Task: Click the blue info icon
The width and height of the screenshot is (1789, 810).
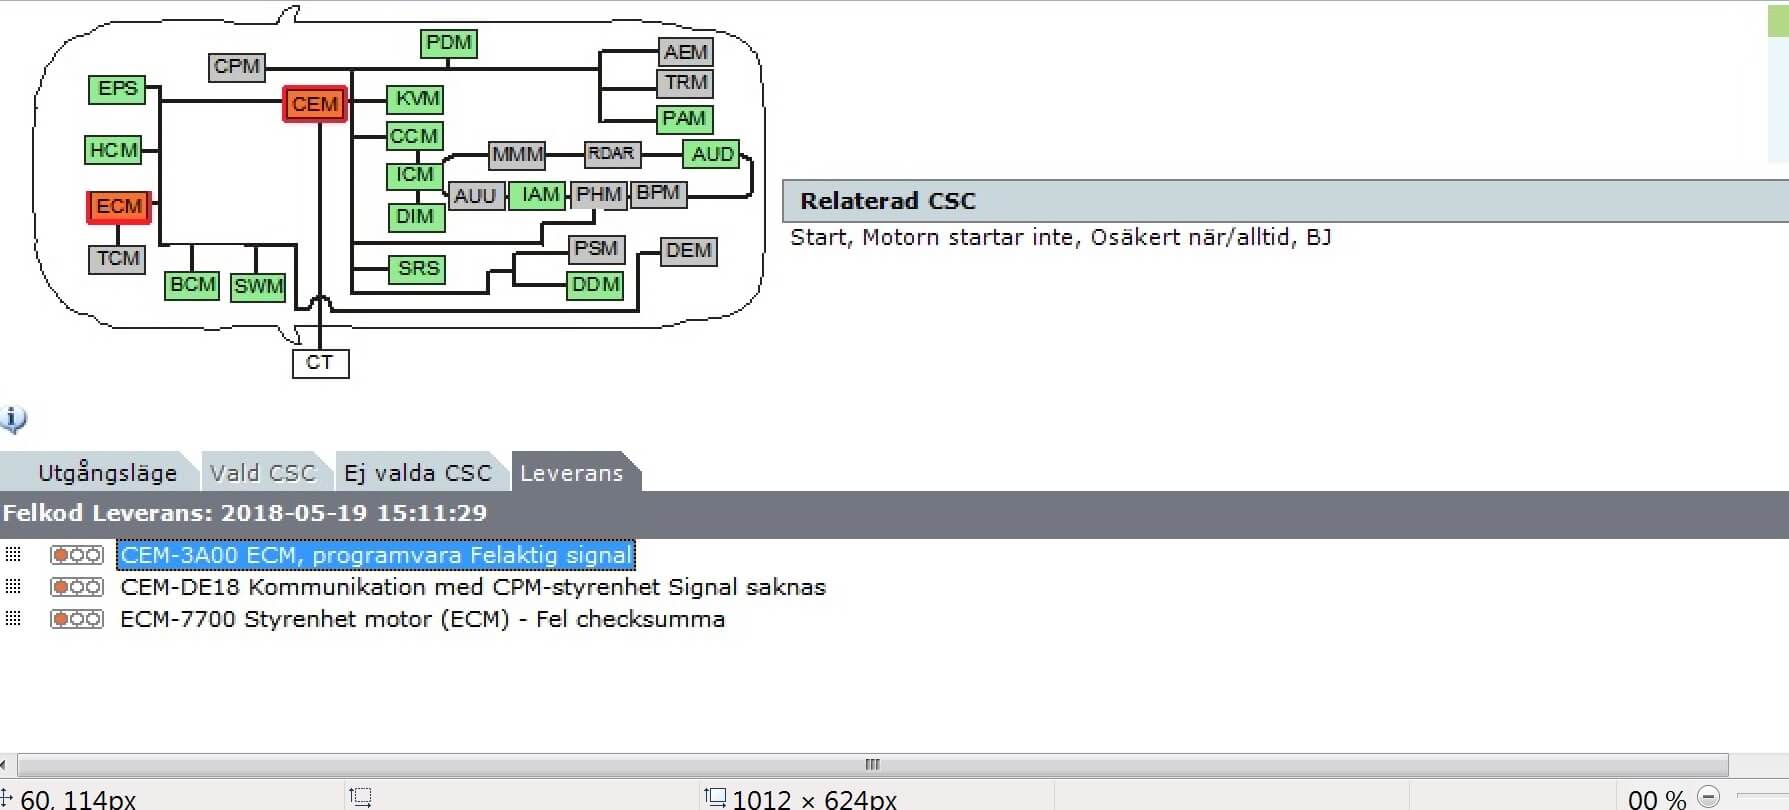Action: pos(14,419)
